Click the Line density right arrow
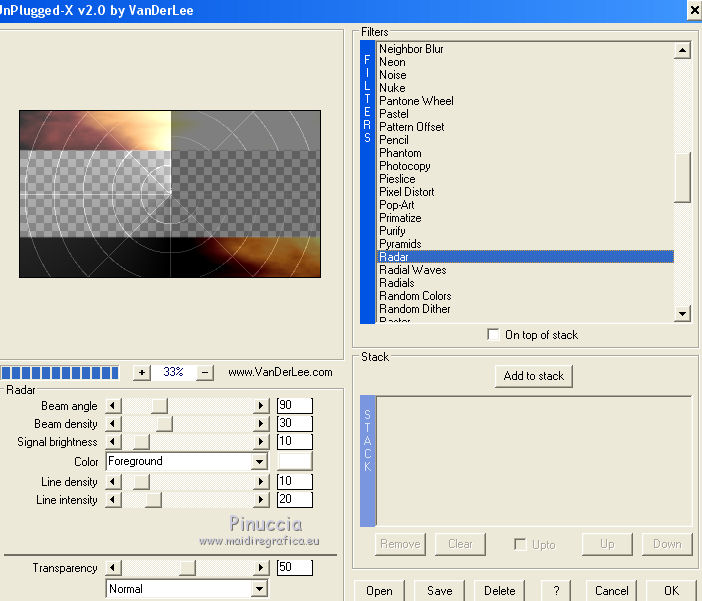702x601 pixels. pos(261,481)
